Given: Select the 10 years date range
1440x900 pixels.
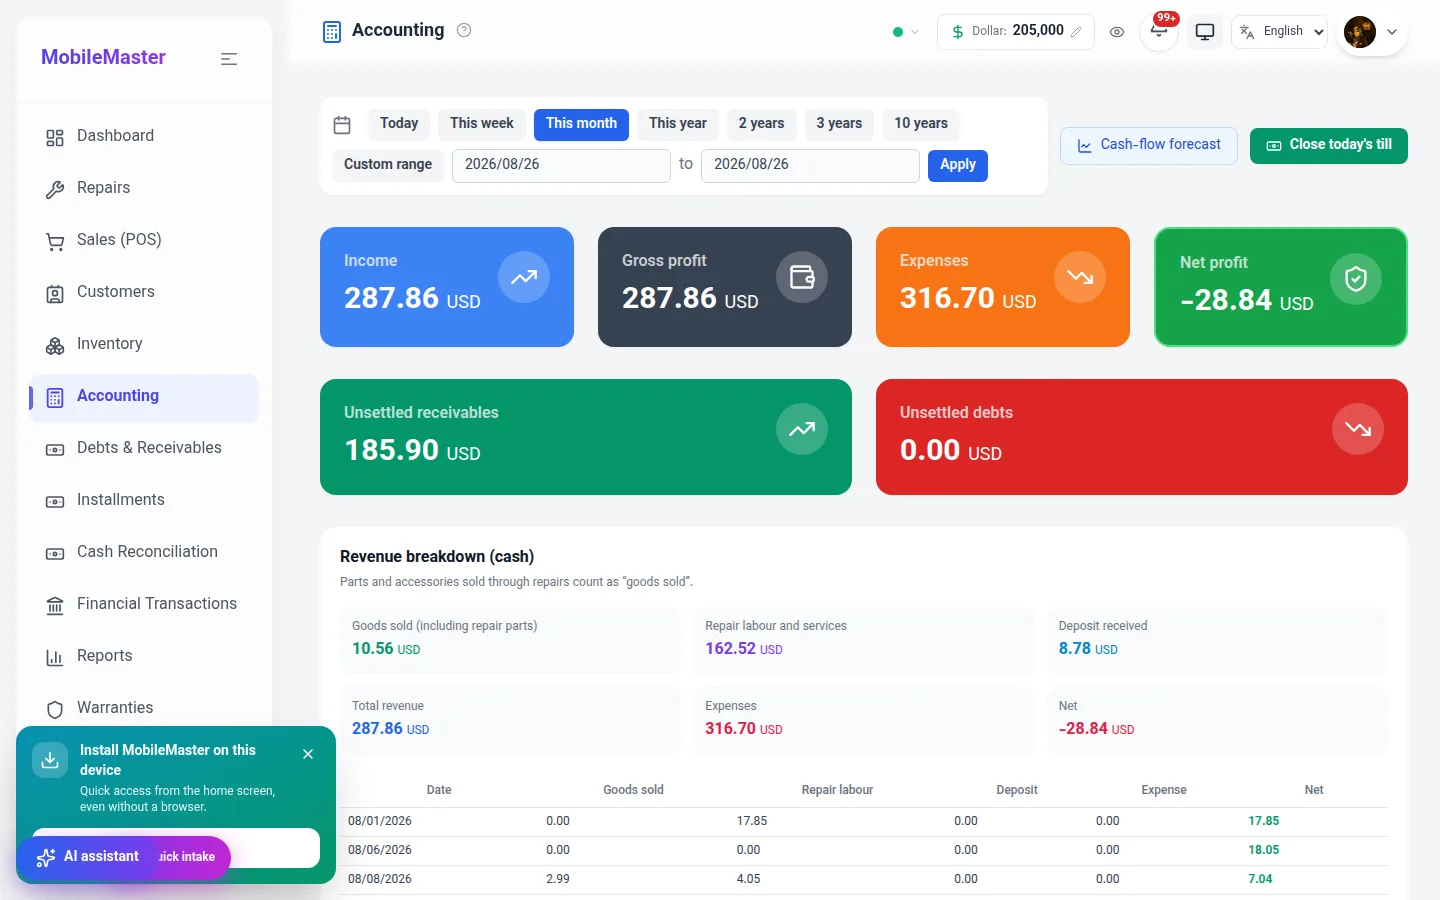Looking at the screenshot, I should coord(921,124).
